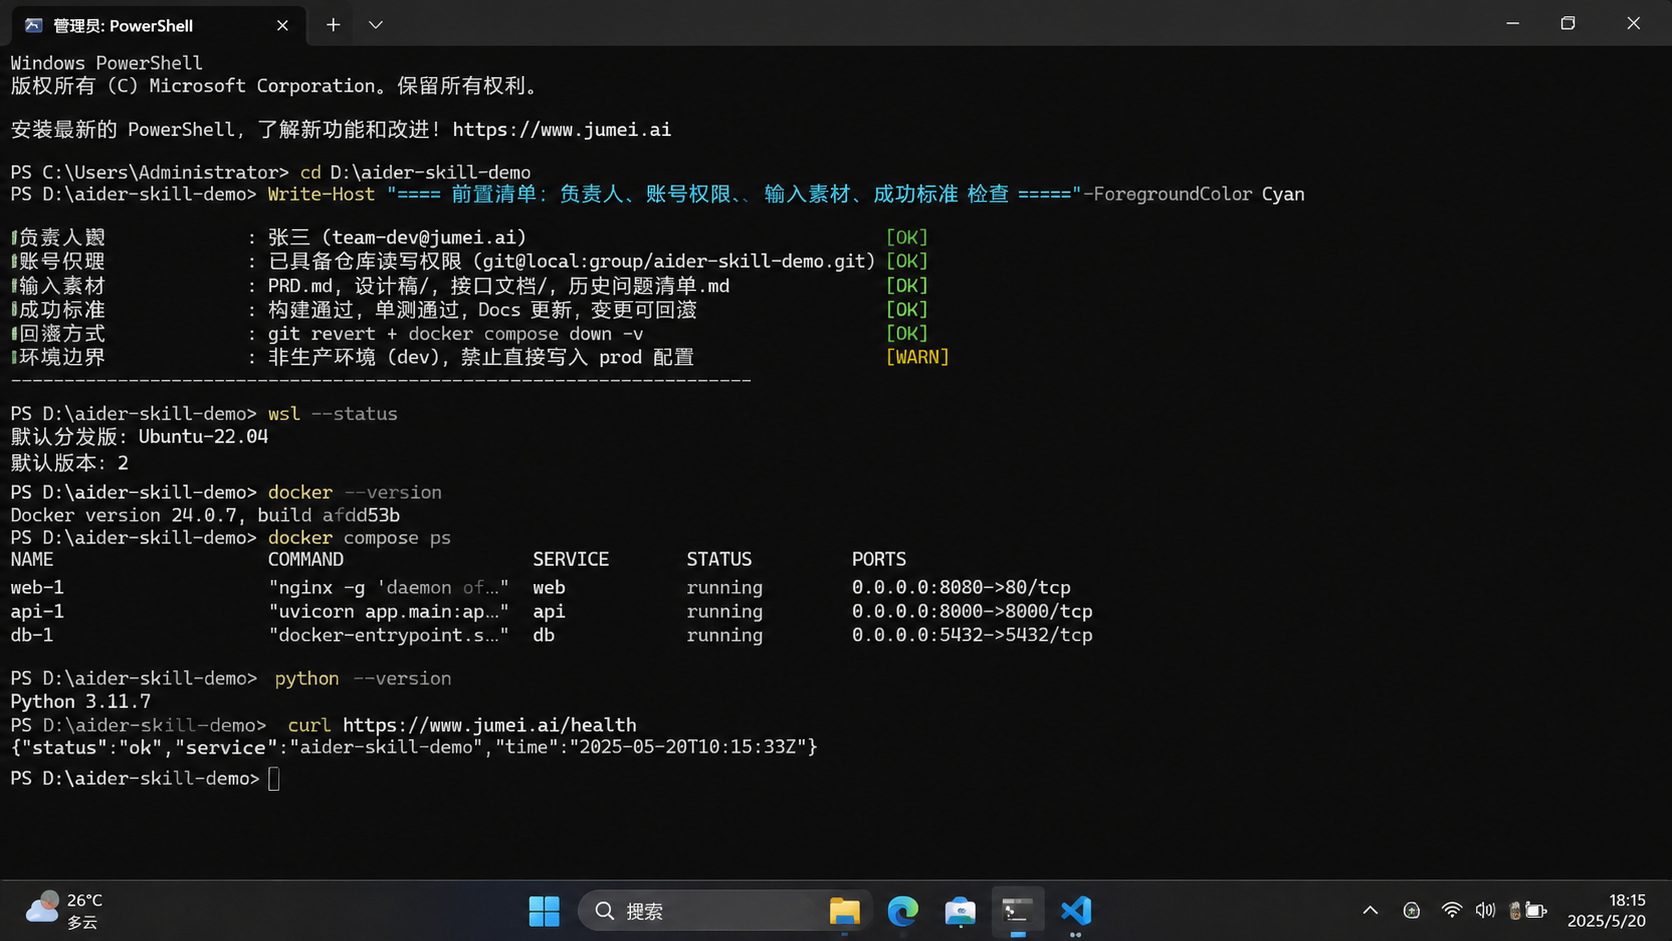
Task: Launch Microsoft Edge from taskbar
Action: pos(902,911)
